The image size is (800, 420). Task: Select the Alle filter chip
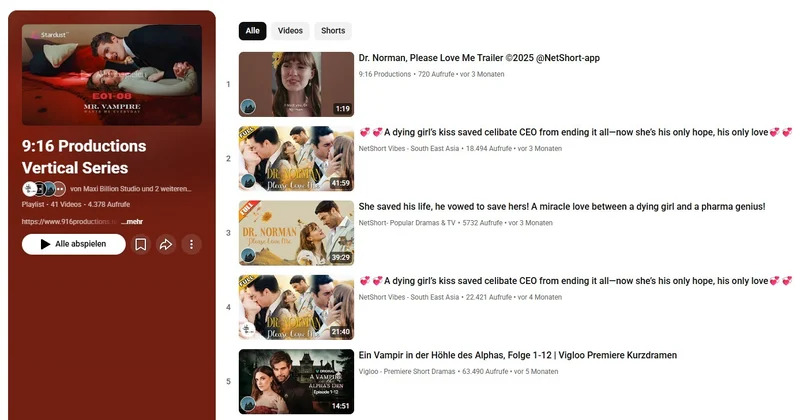[252, 31]
